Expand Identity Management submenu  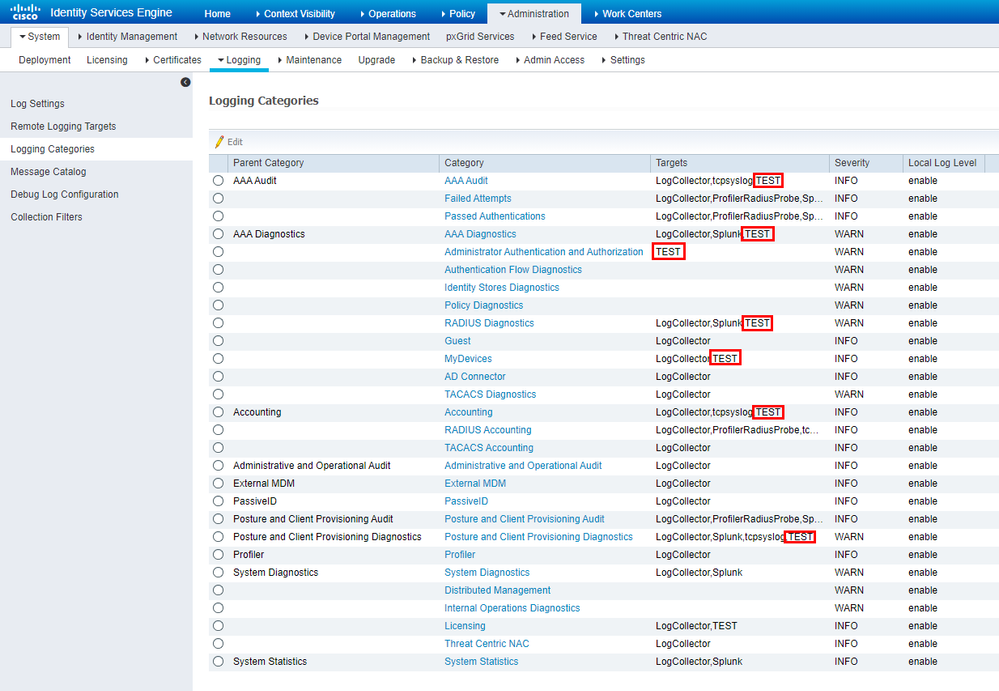pyautogui.click(x=127, y=36)
